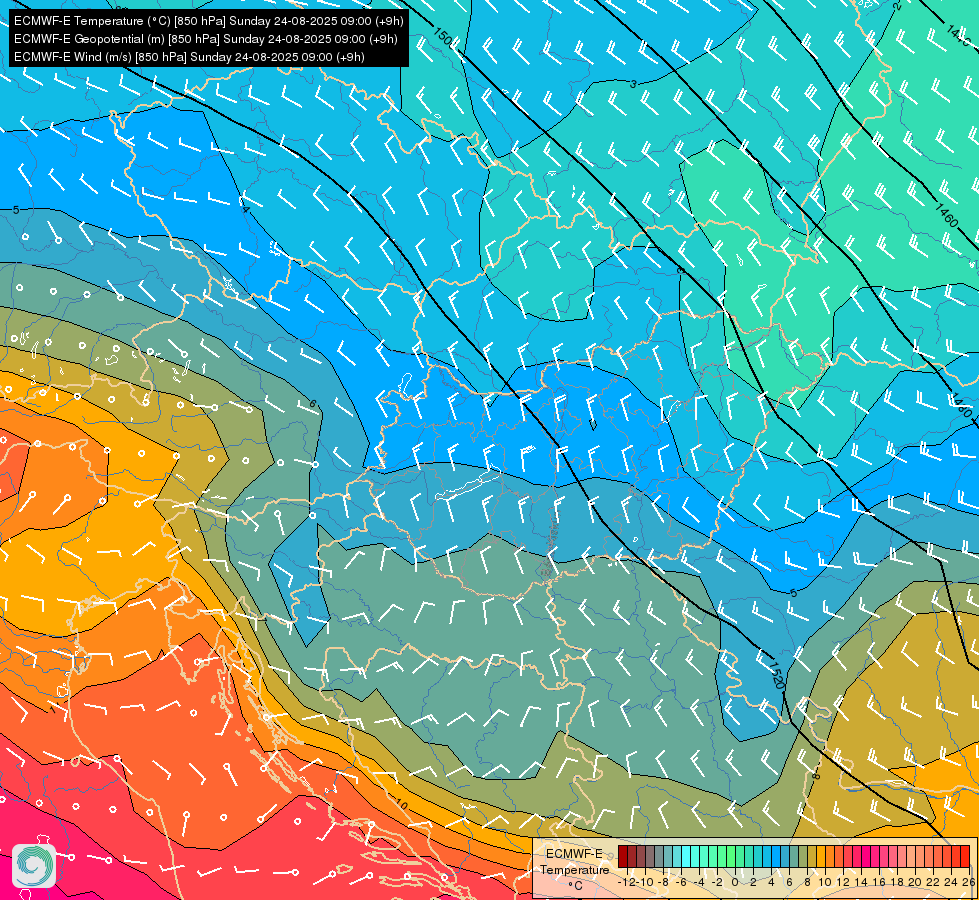Click the -4 tick label on the legend

(699, 882)
